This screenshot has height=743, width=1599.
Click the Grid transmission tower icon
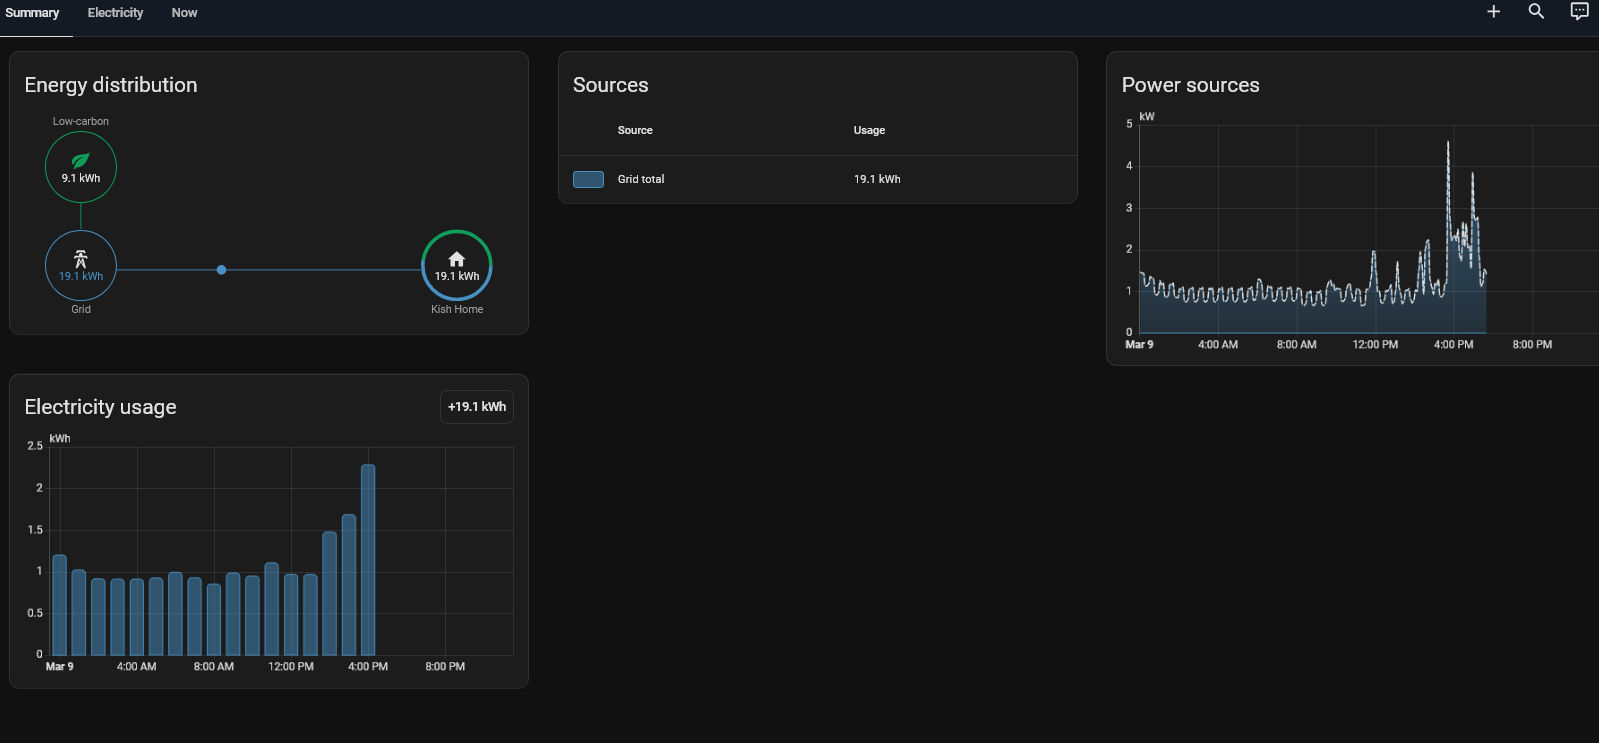(x=81, y=259)
